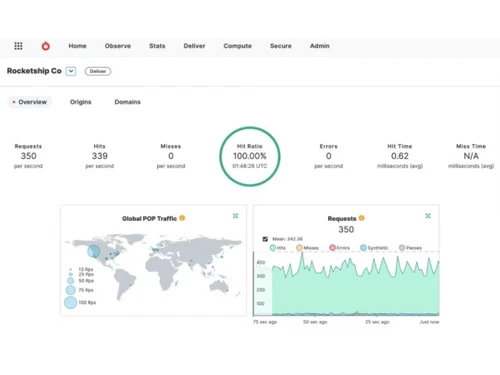
Task: Click the '25 sec ago' axis label
Action: [377, 322]
